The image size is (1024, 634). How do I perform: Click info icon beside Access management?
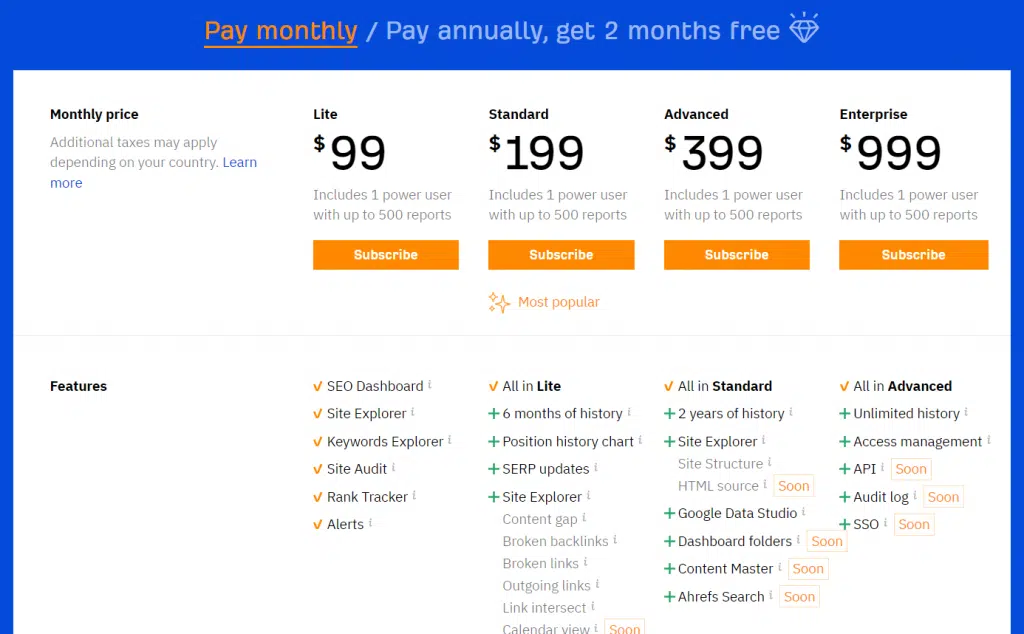(x=989, y=440)
